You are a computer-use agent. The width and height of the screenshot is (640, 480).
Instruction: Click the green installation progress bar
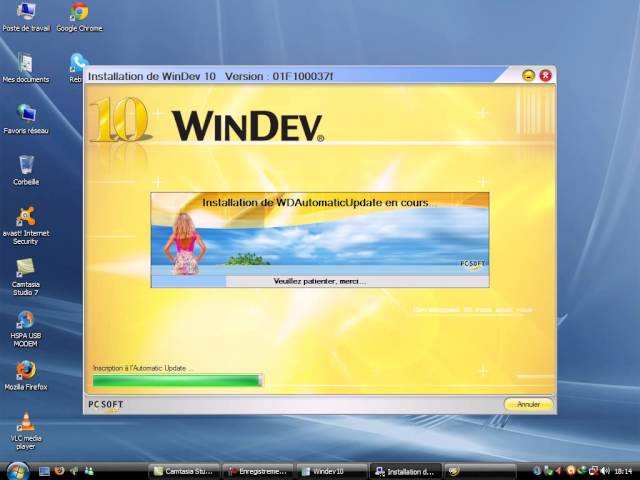pos(177,380)
